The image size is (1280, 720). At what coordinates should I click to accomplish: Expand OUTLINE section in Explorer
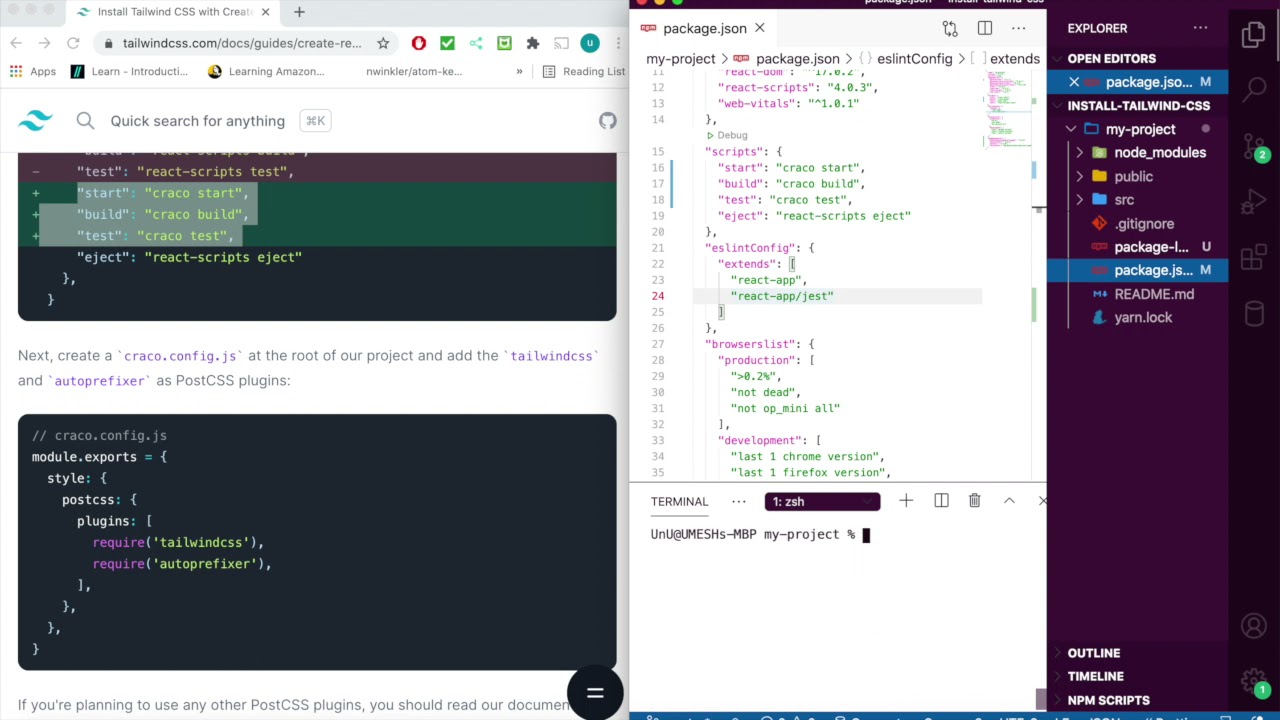[x=1093, y=653]
